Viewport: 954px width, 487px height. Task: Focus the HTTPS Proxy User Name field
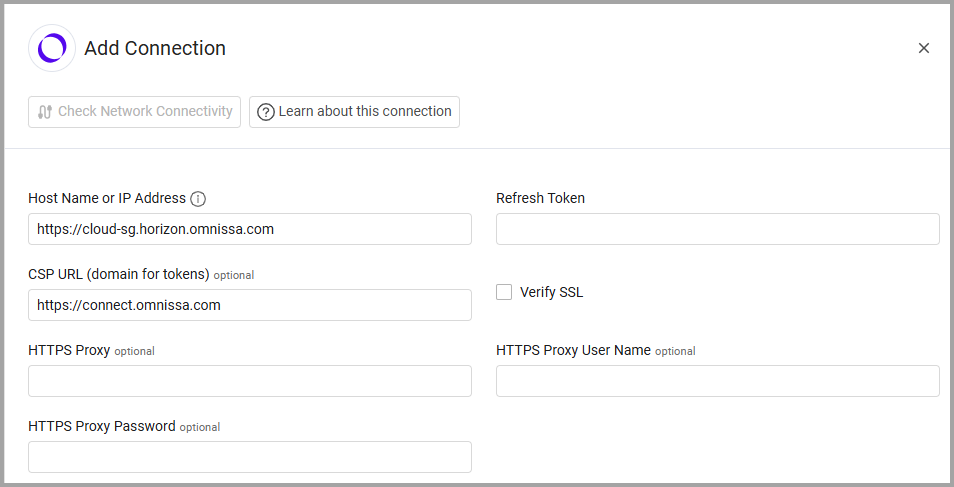tap(718, 381)
